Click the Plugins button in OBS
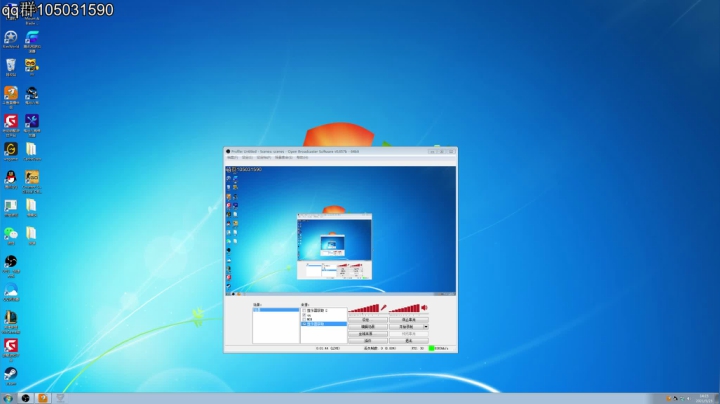 tap(367, 341)
